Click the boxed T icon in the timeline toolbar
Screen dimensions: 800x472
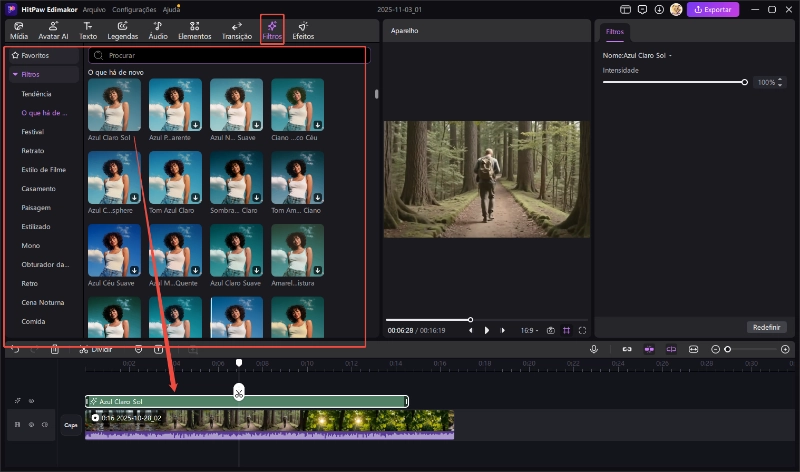click(x=158, y=350)
